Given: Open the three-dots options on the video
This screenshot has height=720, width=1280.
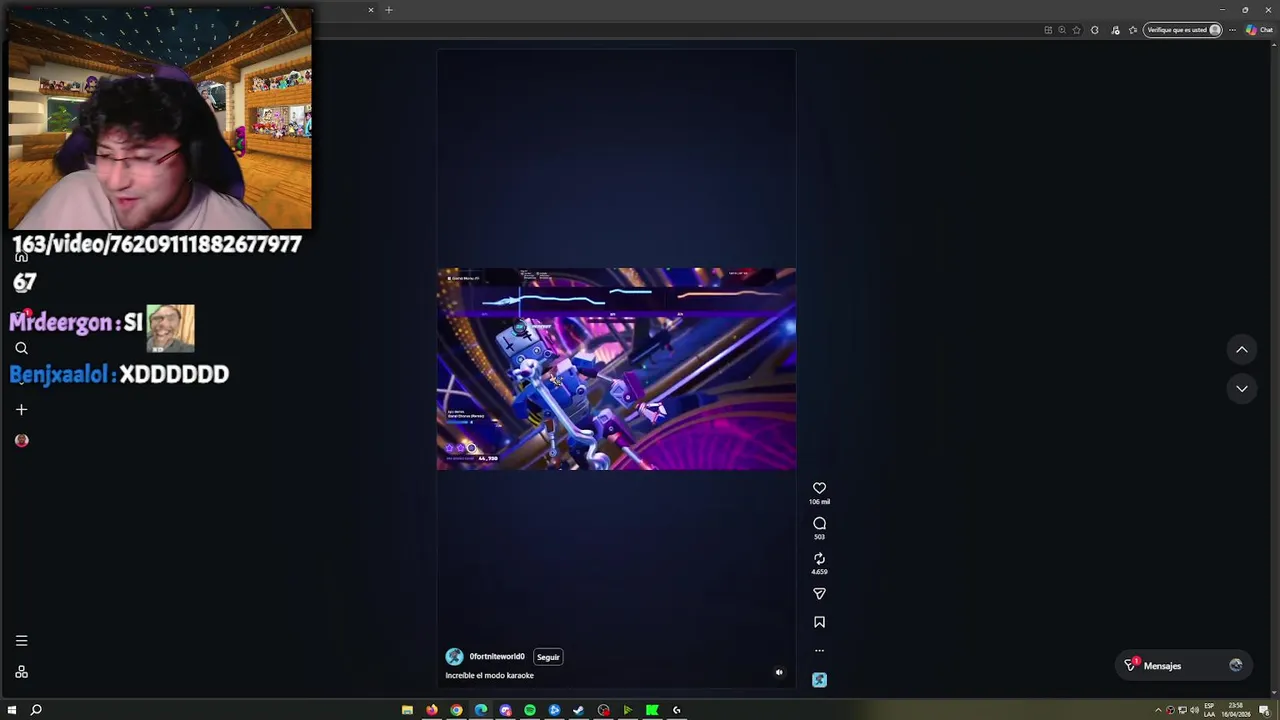Looking at the screenshot, I should (819, 651).
